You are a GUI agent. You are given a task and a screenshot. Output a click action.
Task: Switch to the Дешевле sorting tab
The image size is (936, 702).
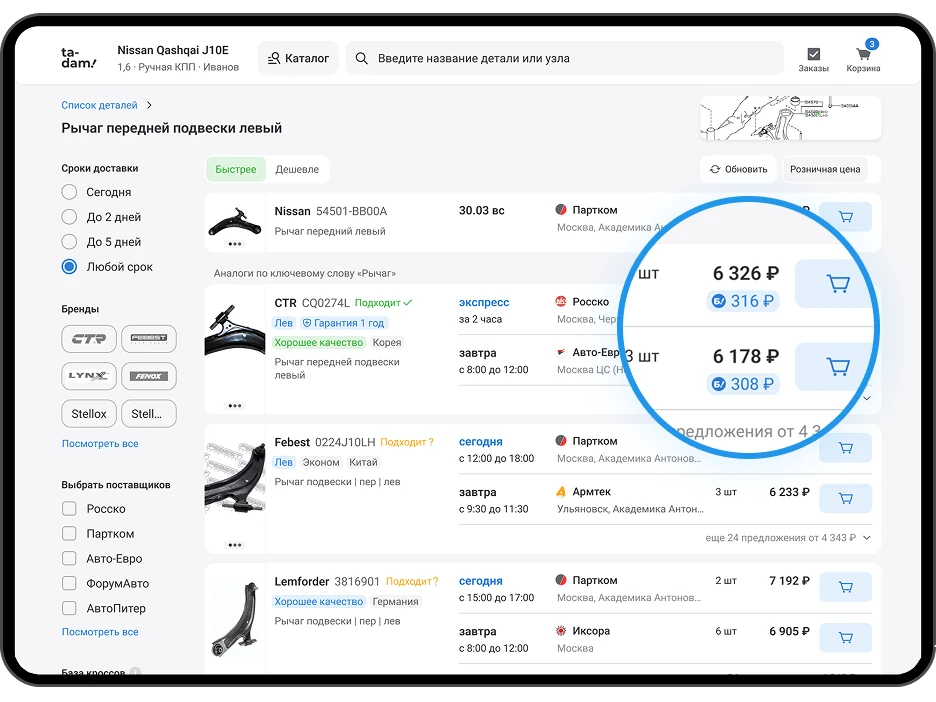pos(297,170)
